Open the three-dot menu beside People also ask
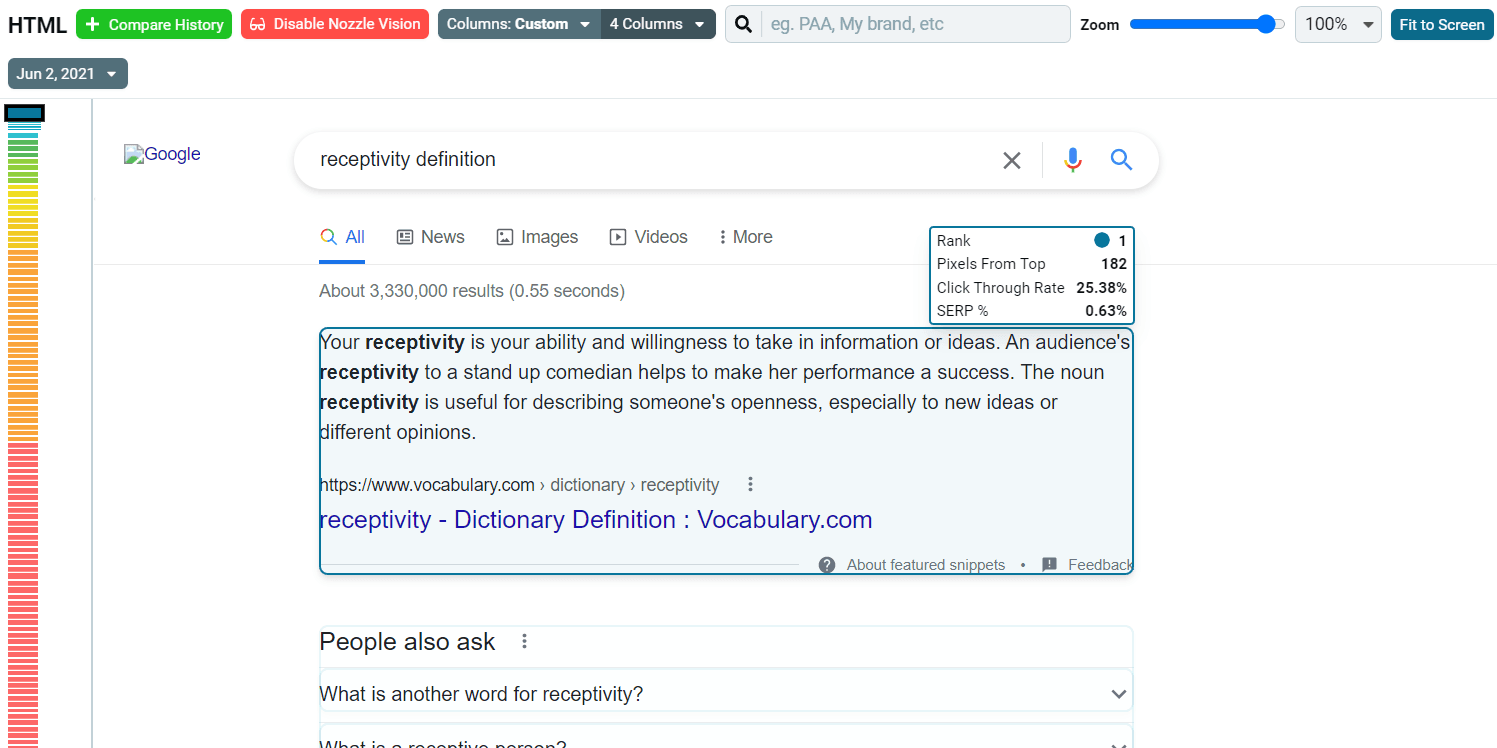The height and width of the screenshot is (748, 1497). [524, 642]
